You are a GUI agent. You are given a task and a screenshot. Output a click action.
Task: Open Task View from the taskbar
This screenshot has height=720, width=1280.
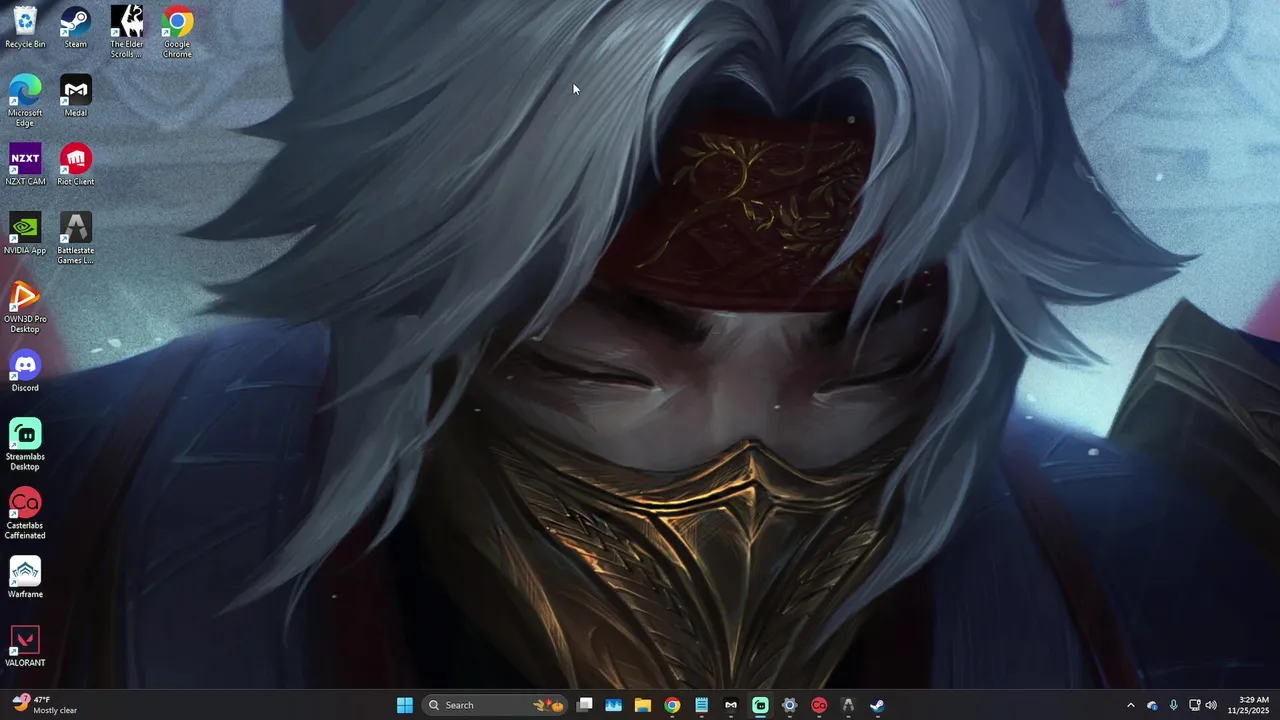click(x=585, y=705)
